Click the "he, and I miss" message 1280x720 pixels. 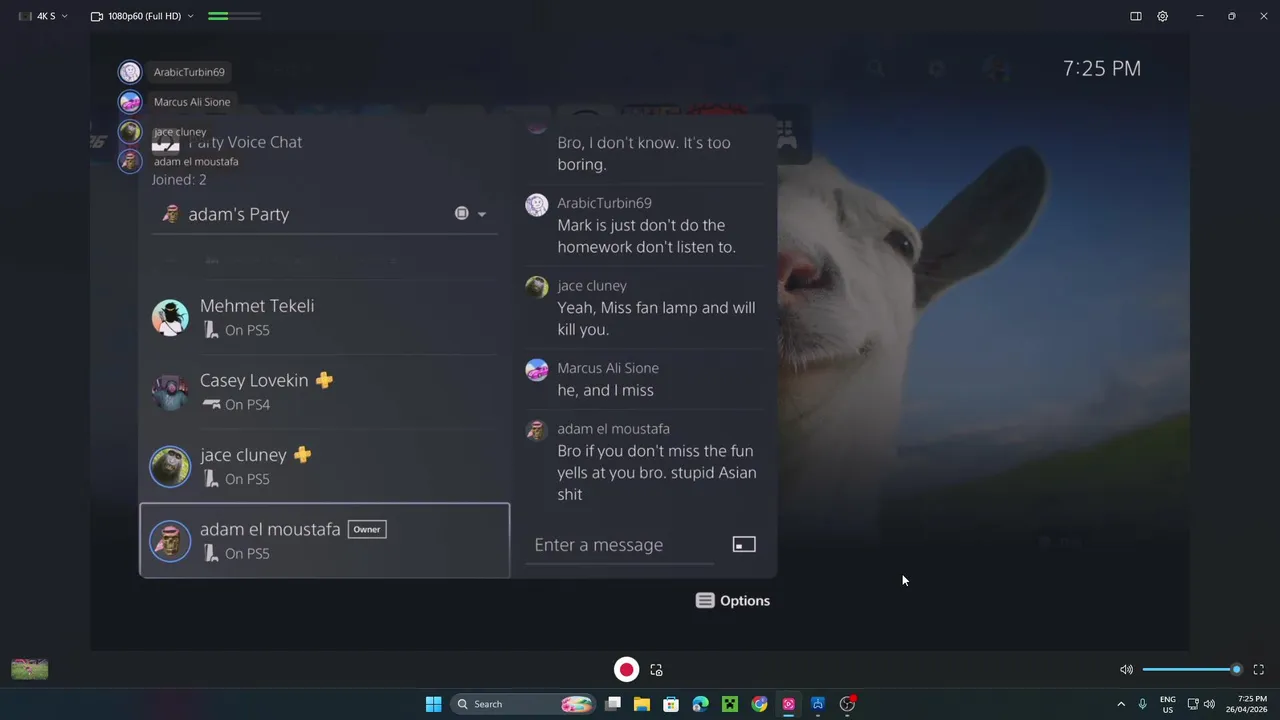pos(605,390)
